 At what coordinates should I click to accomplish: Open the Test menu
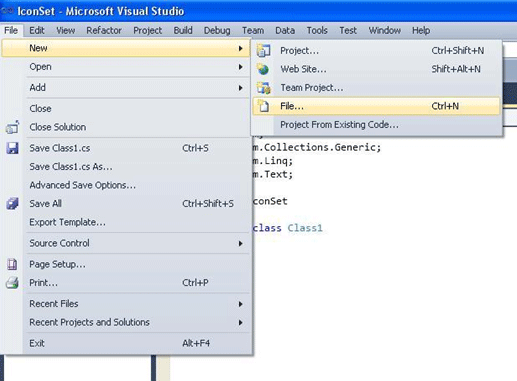point(348,30)
